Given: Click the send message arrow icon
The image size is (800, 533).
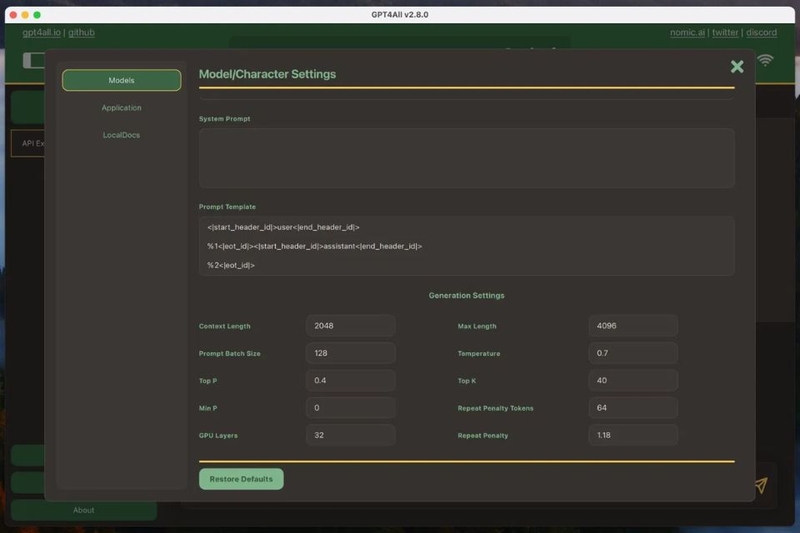Looking at the screenshot, I should click(761, 485).
